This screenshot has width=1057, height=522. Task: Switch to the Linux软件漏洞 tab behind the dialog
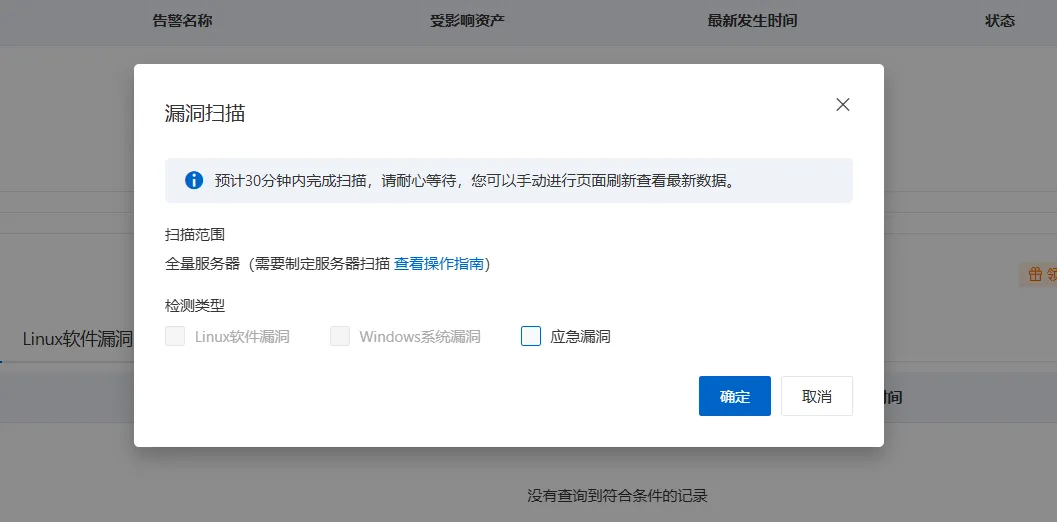77,339
